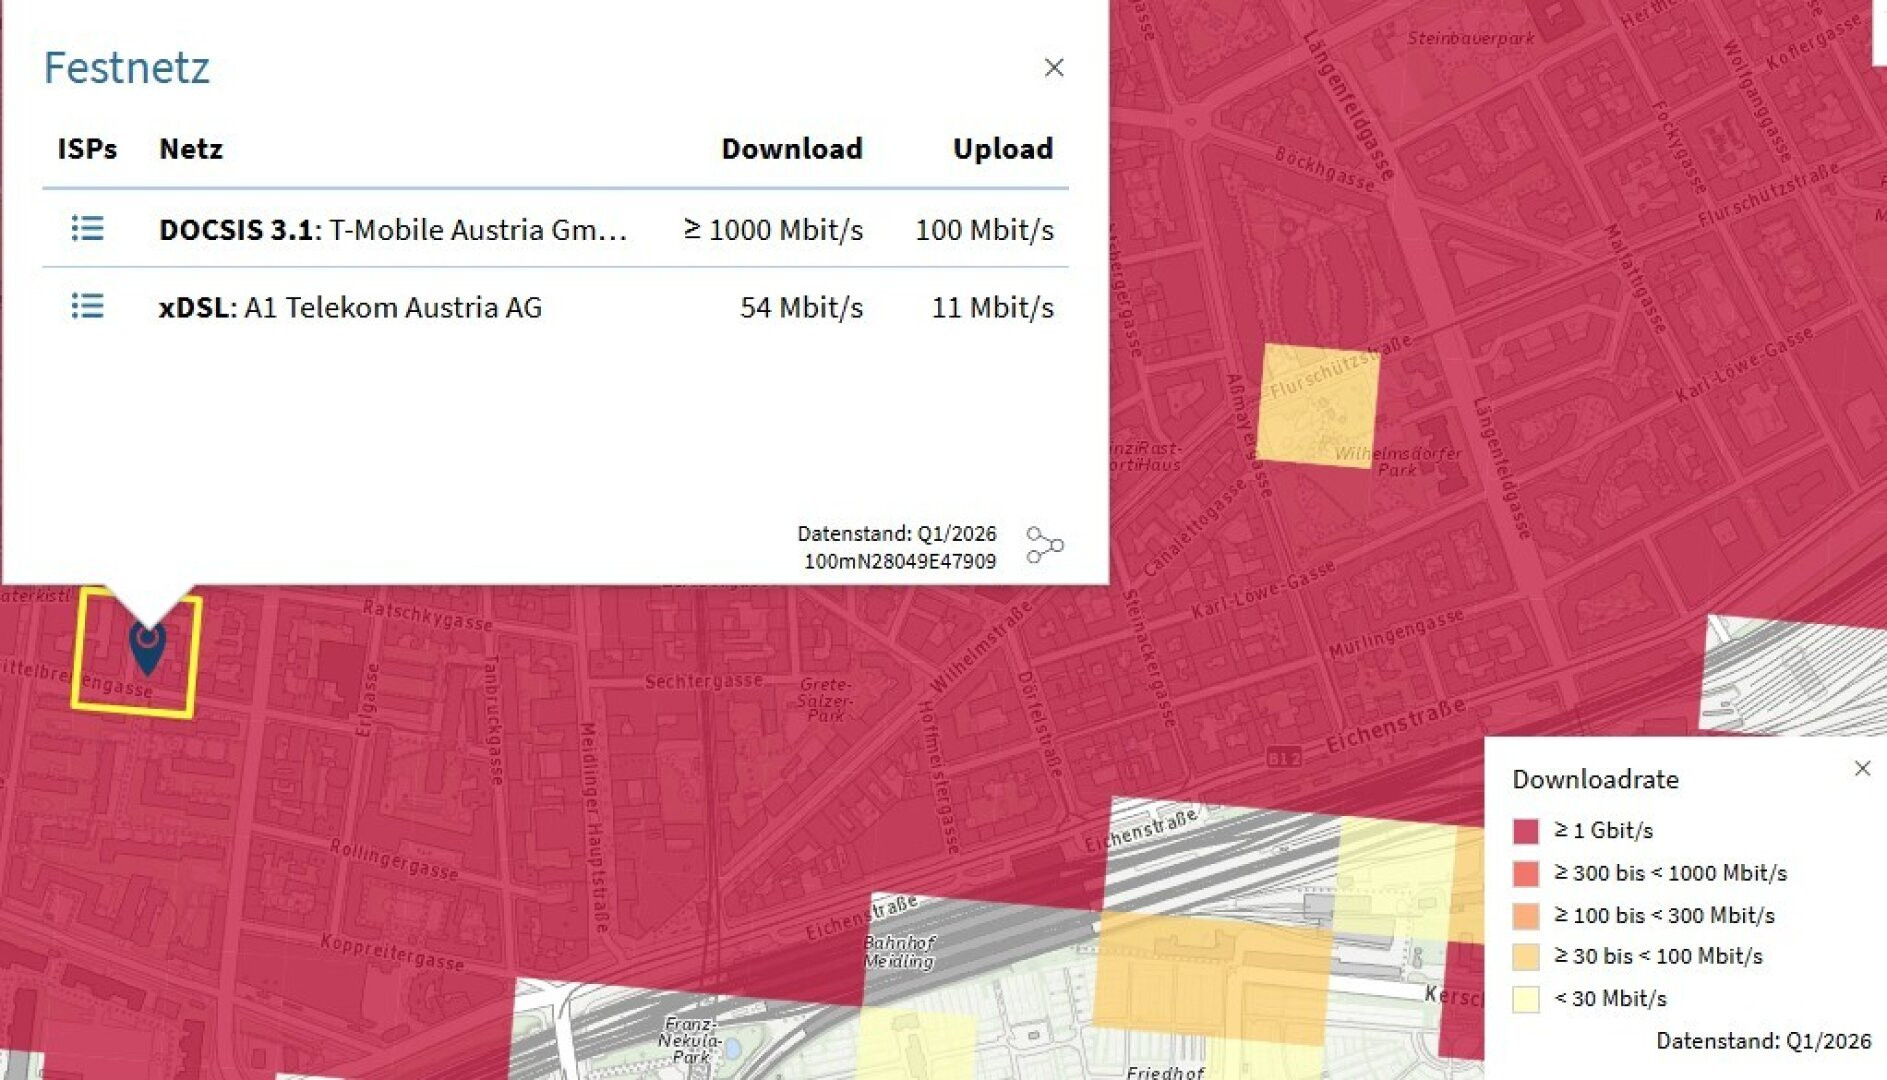The height and width of the screenshot is (1080, 1887).
Task: Click the '≥ 1000 Mbit/s' download value
Action: [773, 230]
